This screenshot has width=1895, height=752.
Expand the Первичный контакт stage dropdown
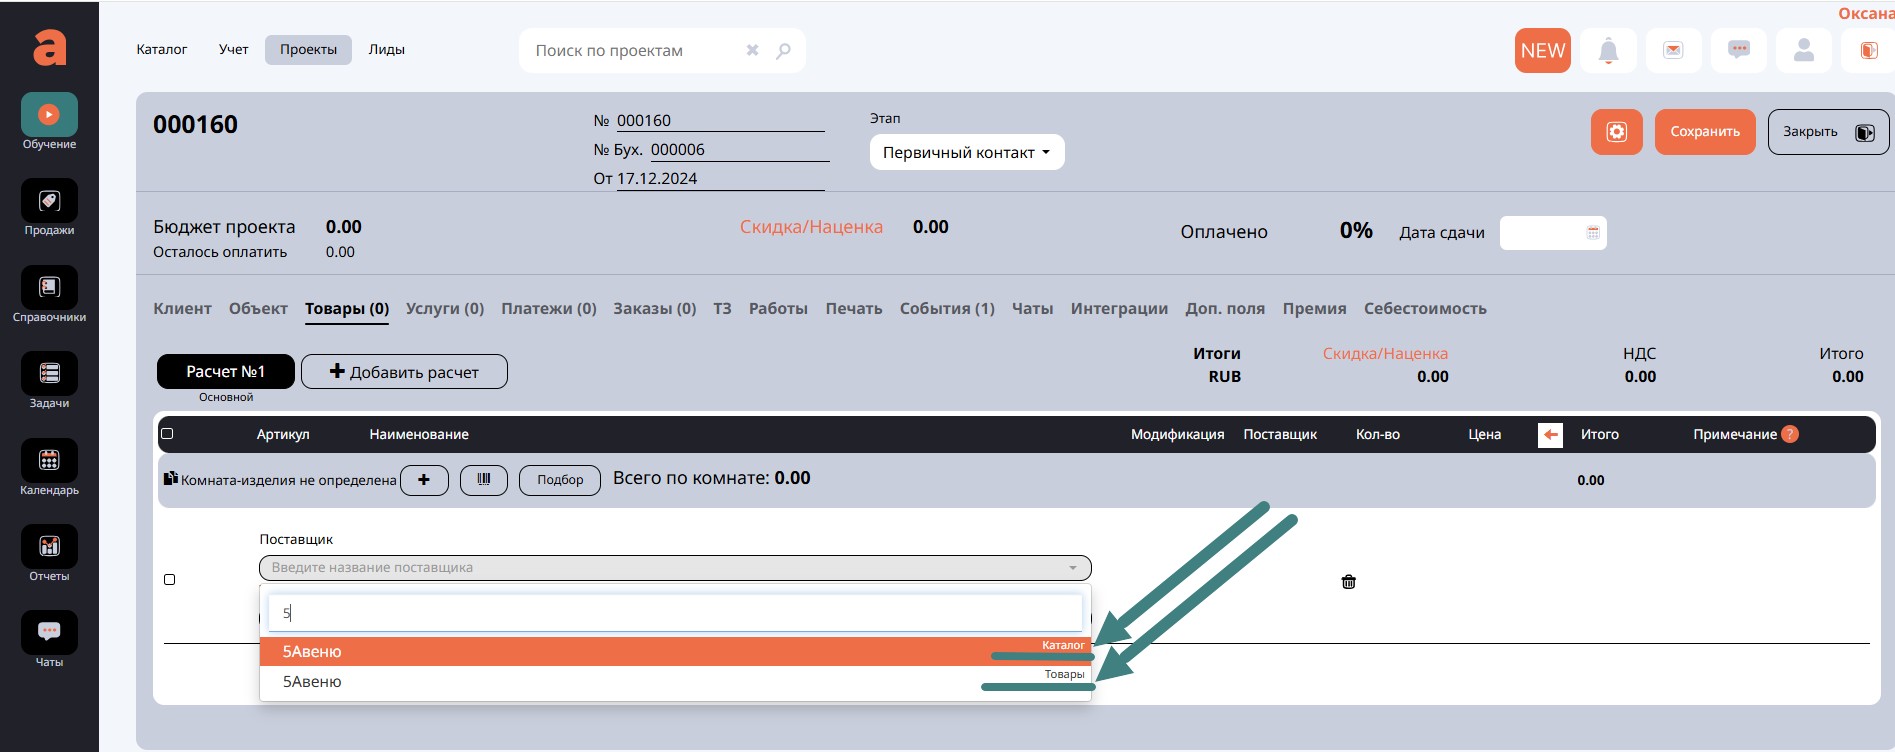(966, 153)
